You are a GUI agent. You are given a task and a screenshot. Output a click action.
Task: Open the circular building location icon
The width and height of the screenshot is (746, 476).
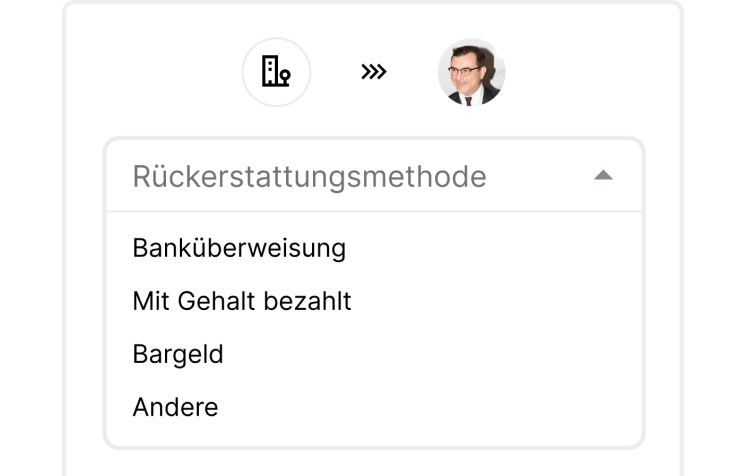[x=276, y=73]
